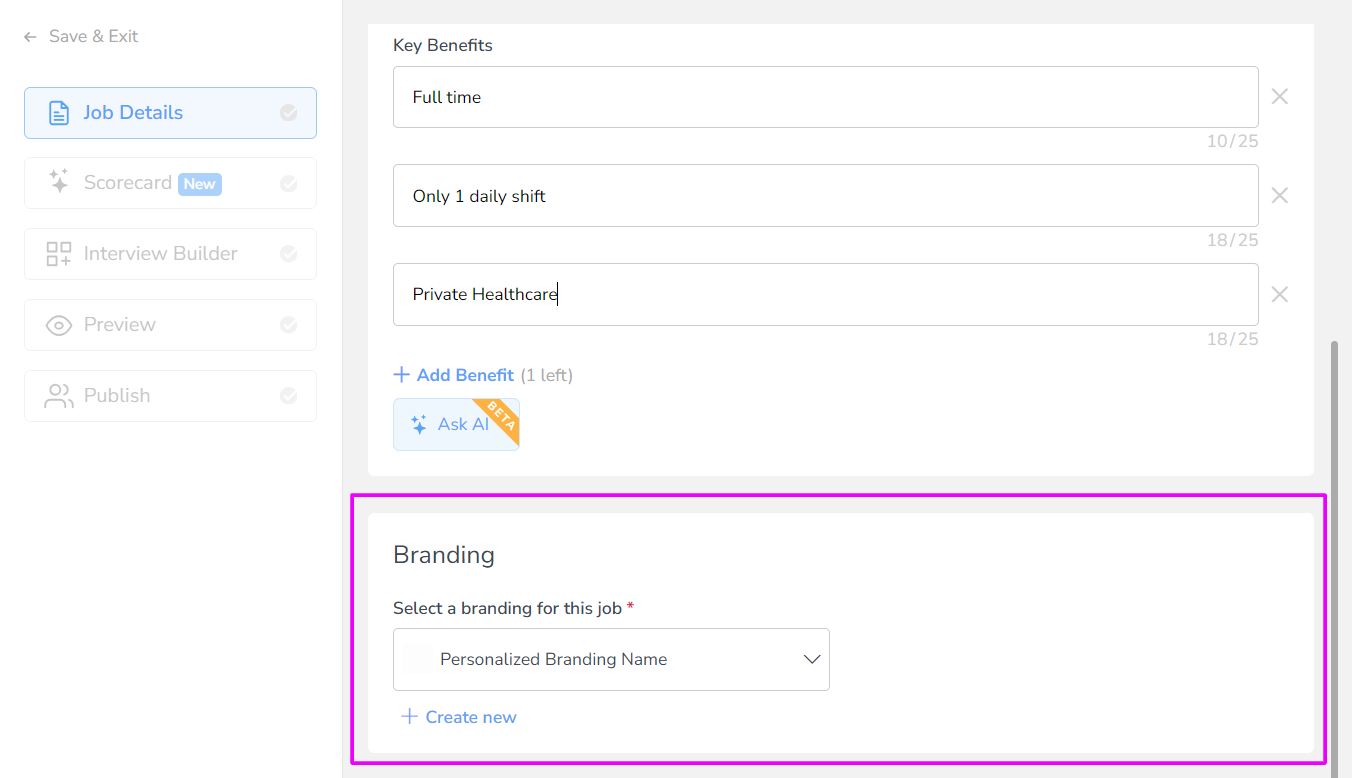1352x778 pixels.
Task: Click the Preview eye icon
Action: tap(59, 325)
